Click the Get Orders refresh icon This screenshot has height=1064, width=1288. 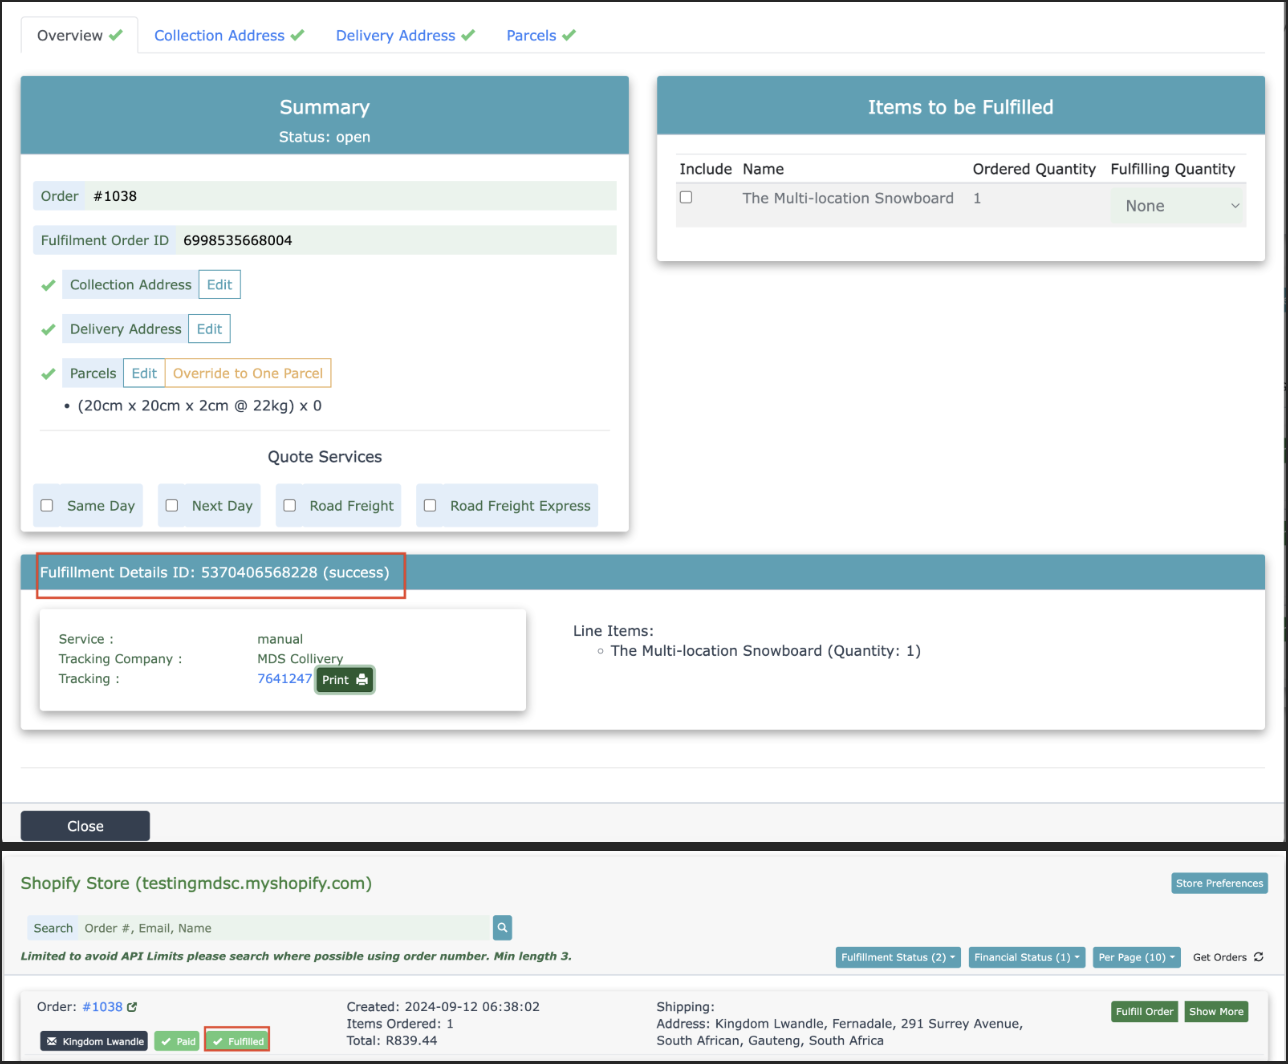[1258, 957]
